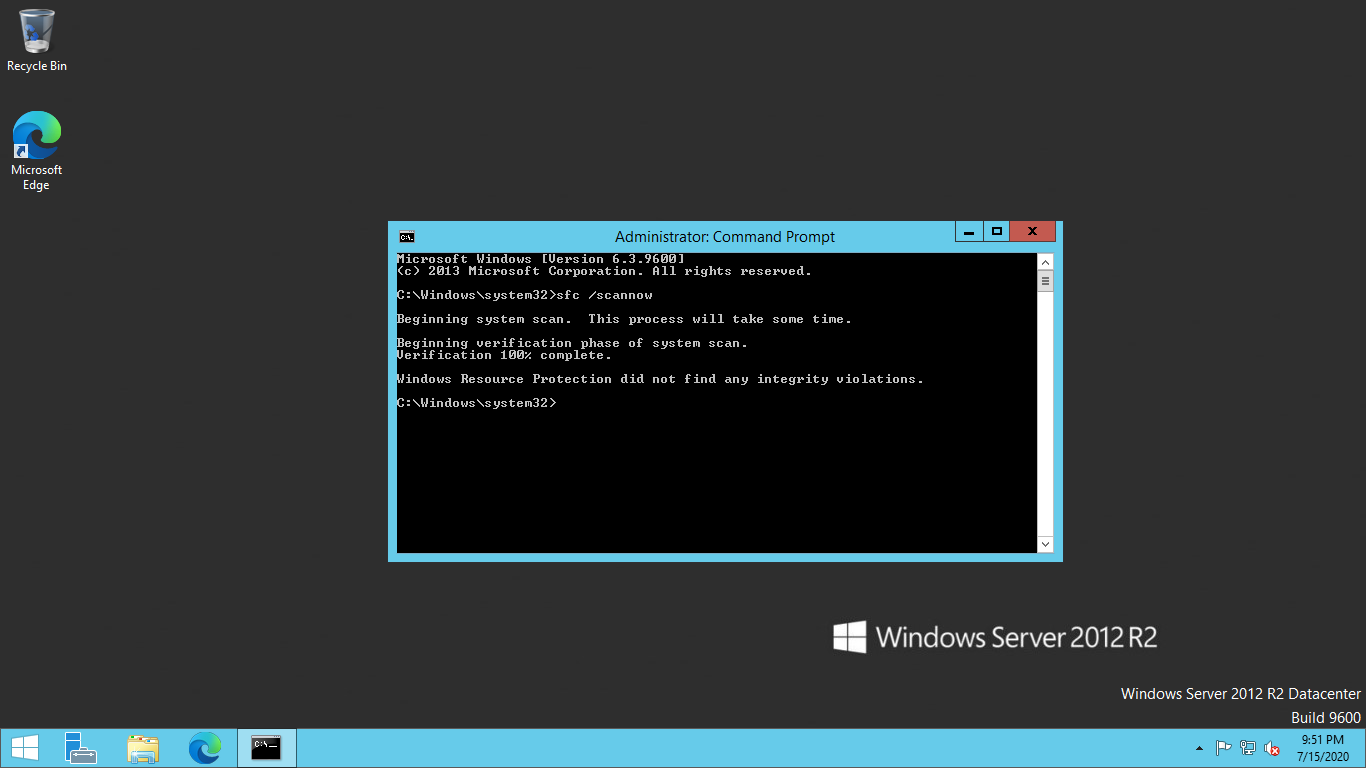1366x768 pixels.
Task: Click the last C:\Windows\system32> prompt
Action: click(476, 403)
